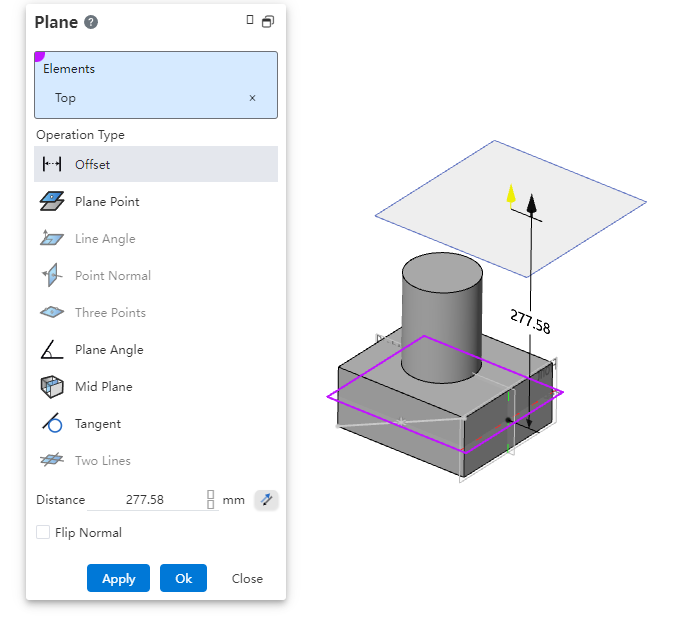Click the black offset drag arrow head
The height and width of the screenshot is (644, 677).
[531, 203]
